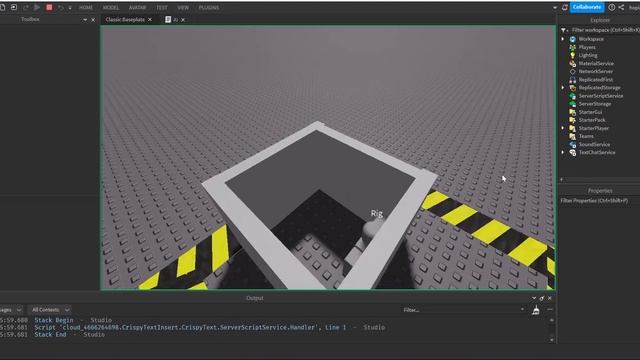Clear the Output with the broom icon
640x360 pixels.
point(536,311)
